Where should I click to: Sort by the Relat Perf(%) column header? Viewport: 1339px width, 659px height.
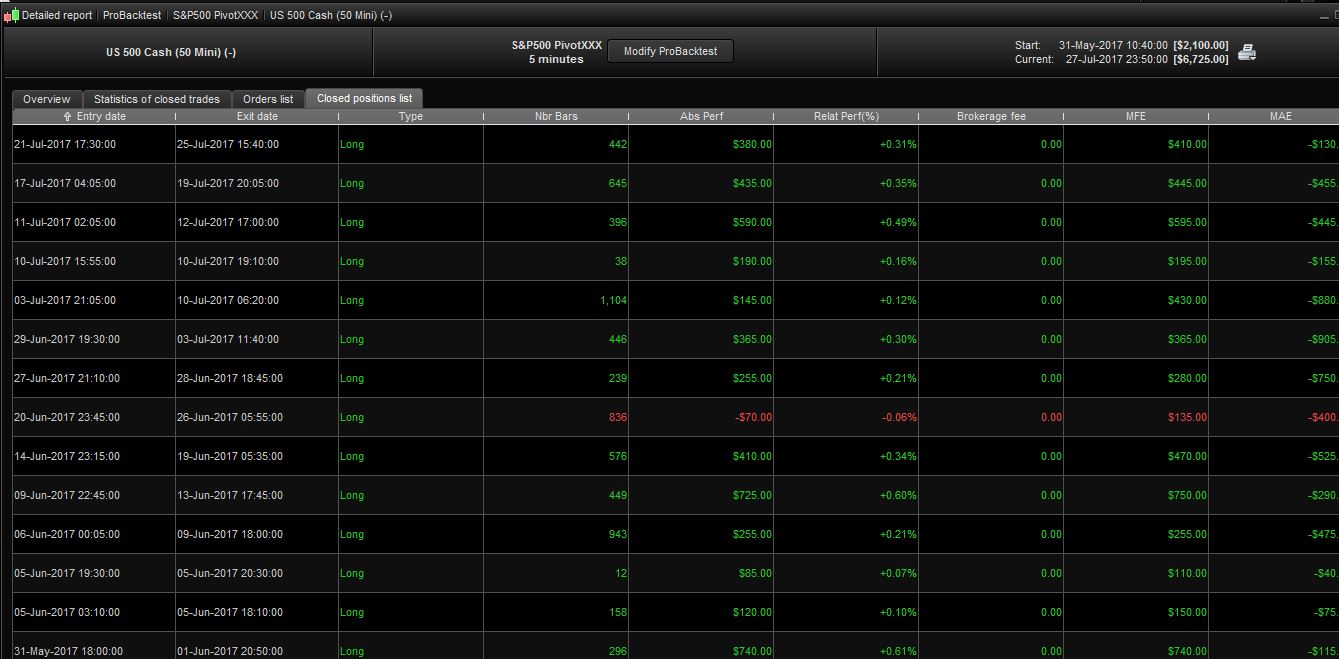pyautogui.click(x=846, y=116)
